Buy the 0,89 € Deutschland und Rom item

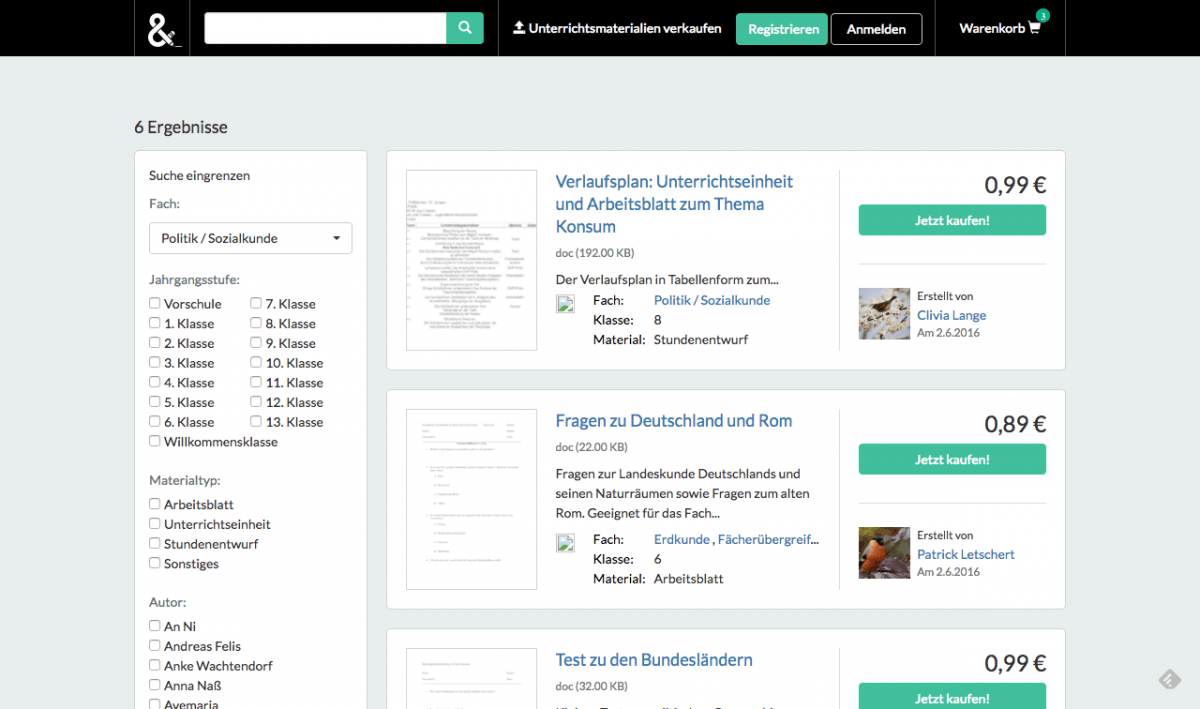coord(952,459)
